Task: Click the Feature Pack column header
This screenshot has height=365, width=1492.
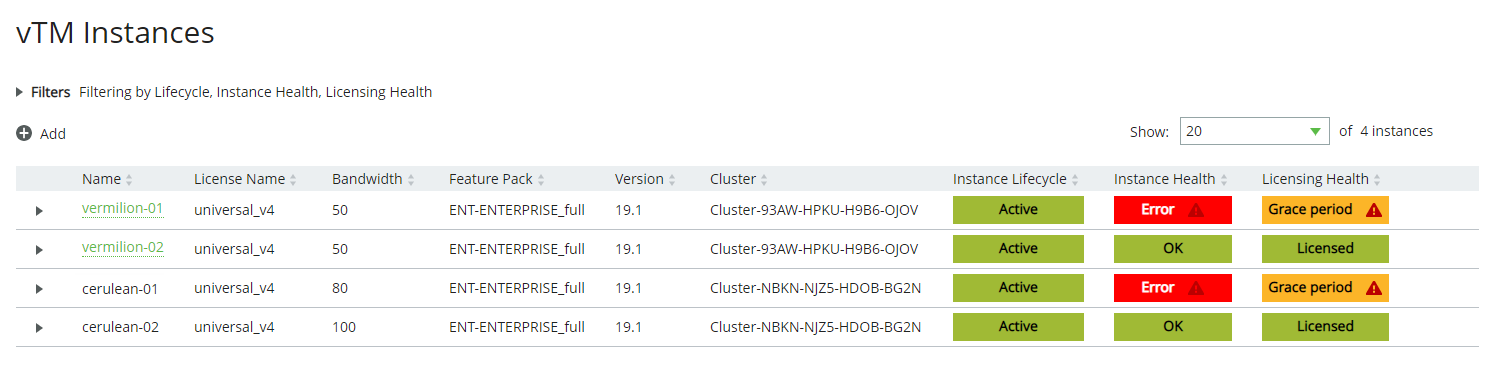Action: (491, 179)
